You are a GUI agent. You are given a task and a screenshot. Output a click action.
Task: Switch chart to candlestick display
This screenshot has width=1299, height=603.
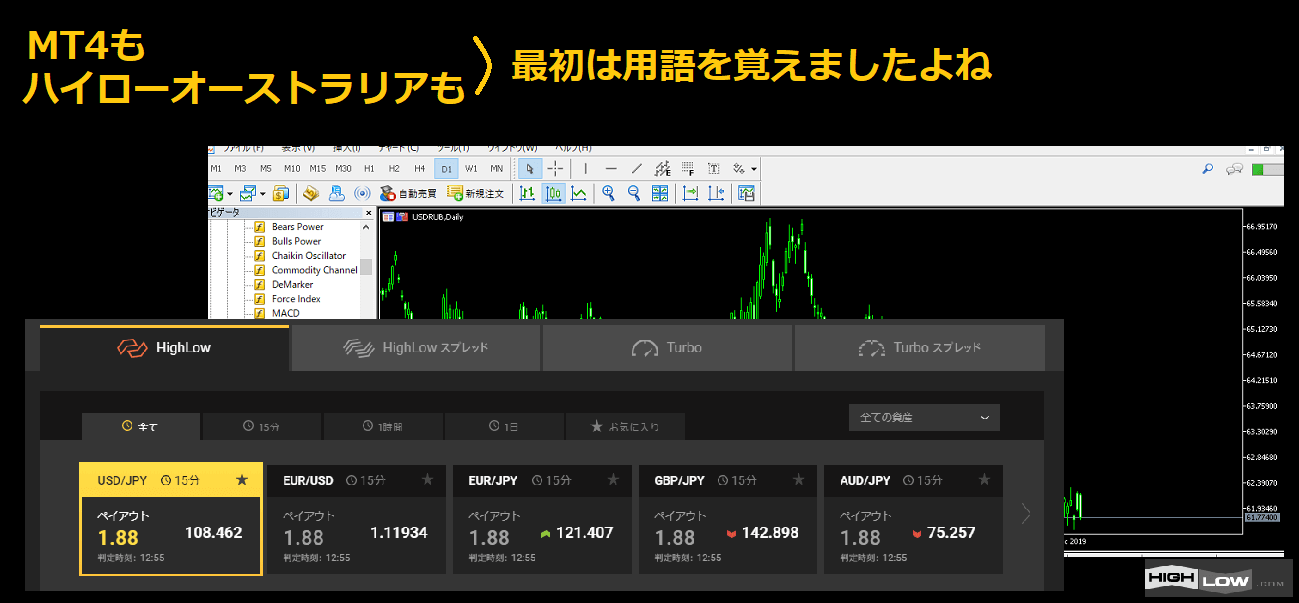click(553, 194)
